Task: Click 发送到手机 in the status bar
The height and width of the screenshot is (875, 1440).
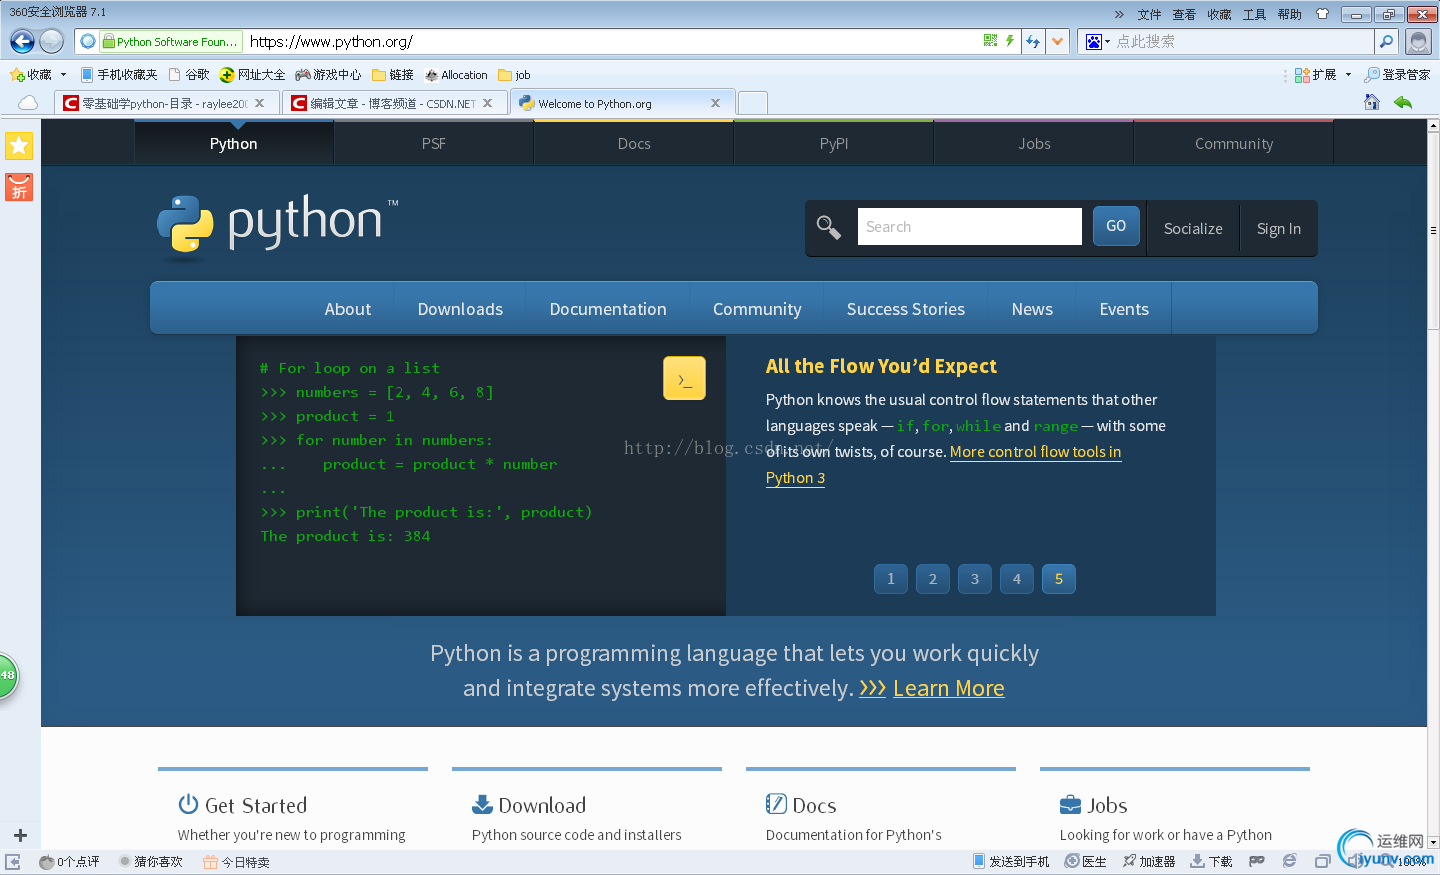Action: (1011, 861)
